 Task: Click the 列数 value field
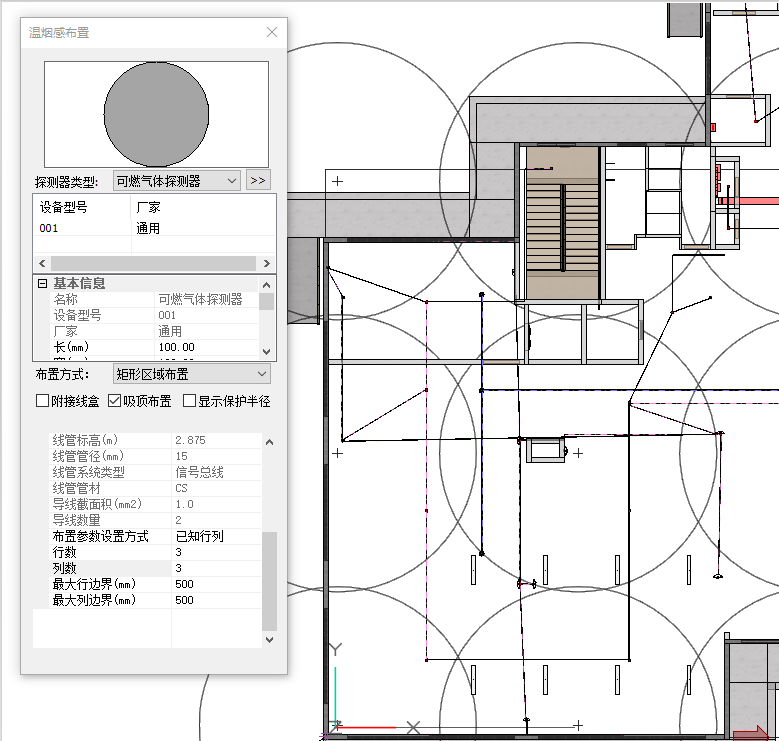214,568
